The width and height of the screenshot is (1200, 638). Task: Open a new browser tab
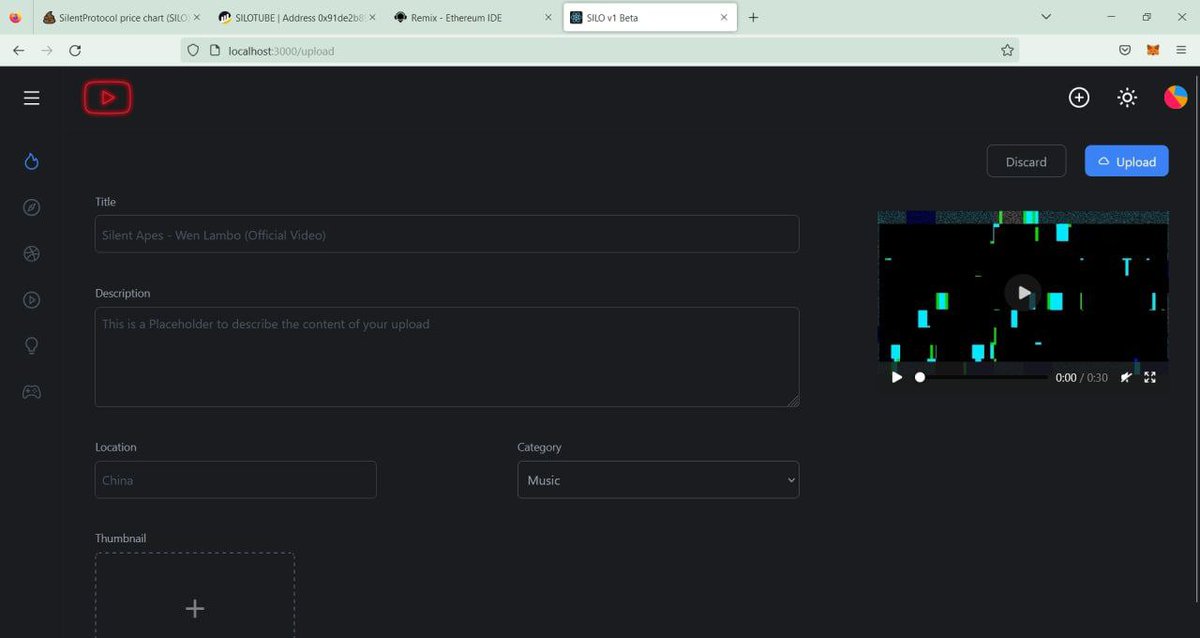tap(753, 17)
